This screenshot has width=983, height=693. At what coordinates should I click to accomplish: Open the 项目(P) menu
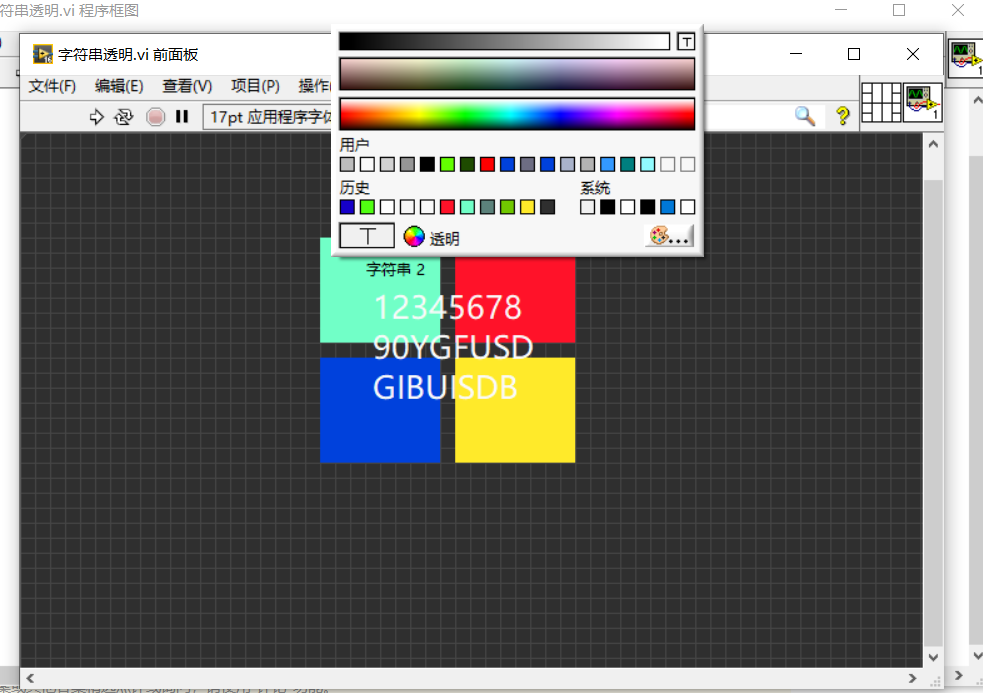255,86
